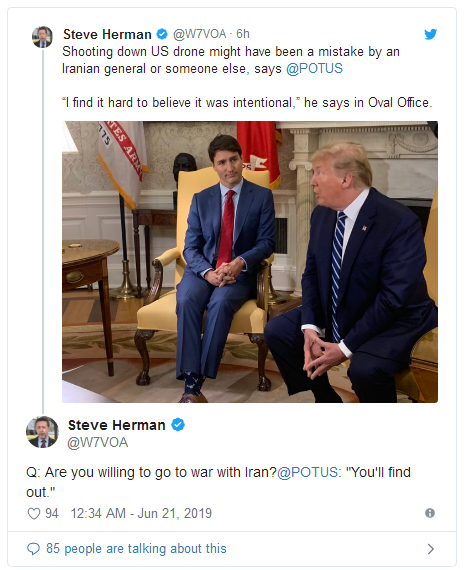Click '85 people are talking about this'
The height and width of the screenshot is (570, 466).
click(x=136, y=549)
